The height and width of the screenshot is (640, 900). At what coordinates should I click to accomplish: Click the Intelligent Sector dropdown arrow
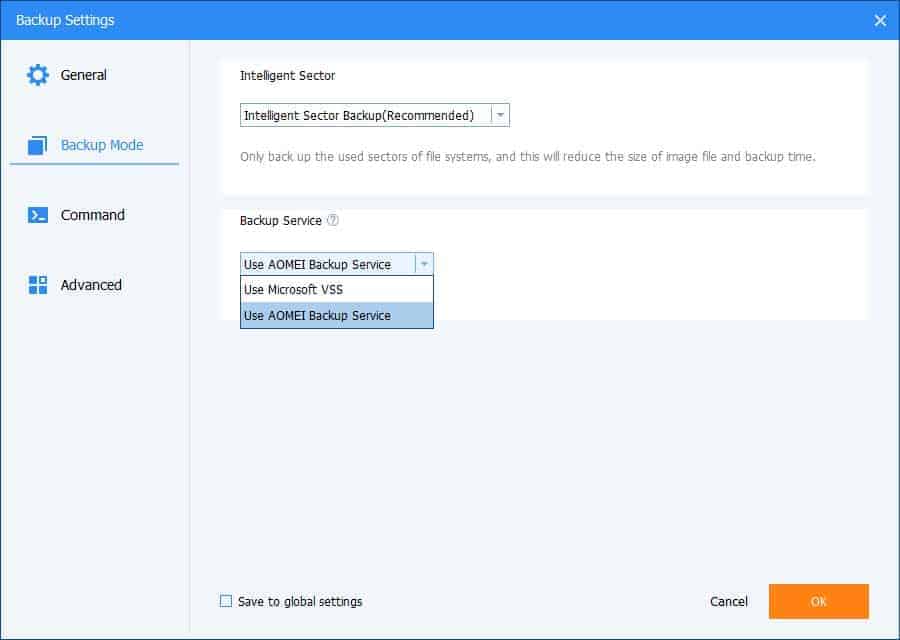click(501, 114)
